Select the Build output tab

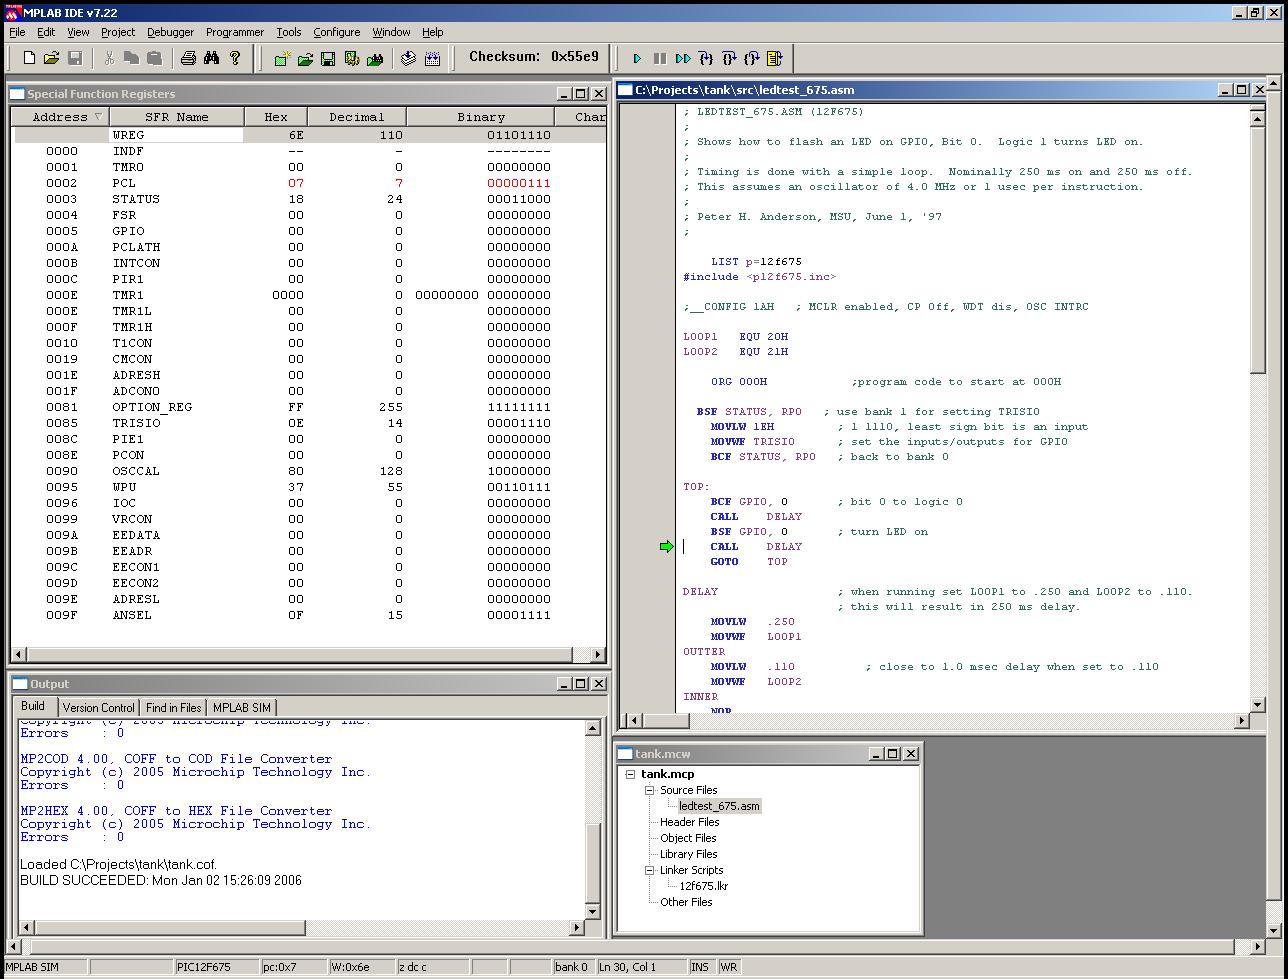pos(33,706)
